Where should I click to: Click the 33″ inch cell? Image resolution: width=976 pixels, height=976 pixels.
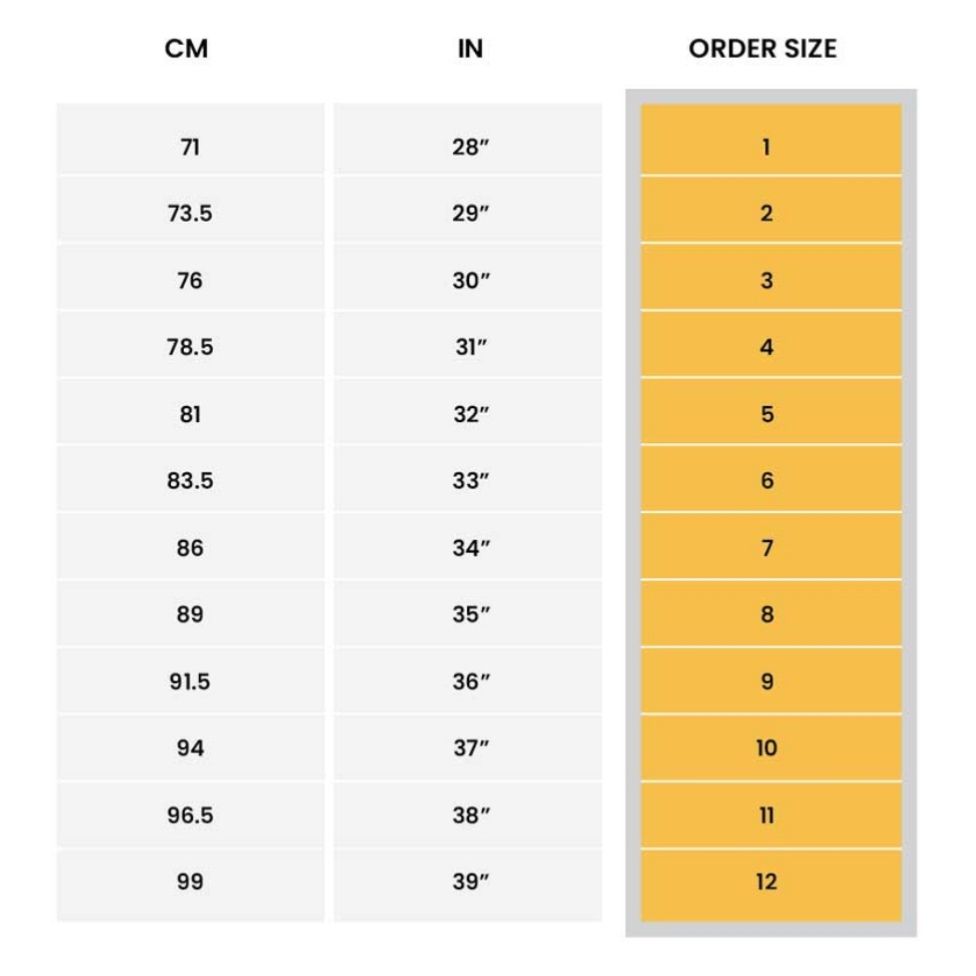[469, 481]
